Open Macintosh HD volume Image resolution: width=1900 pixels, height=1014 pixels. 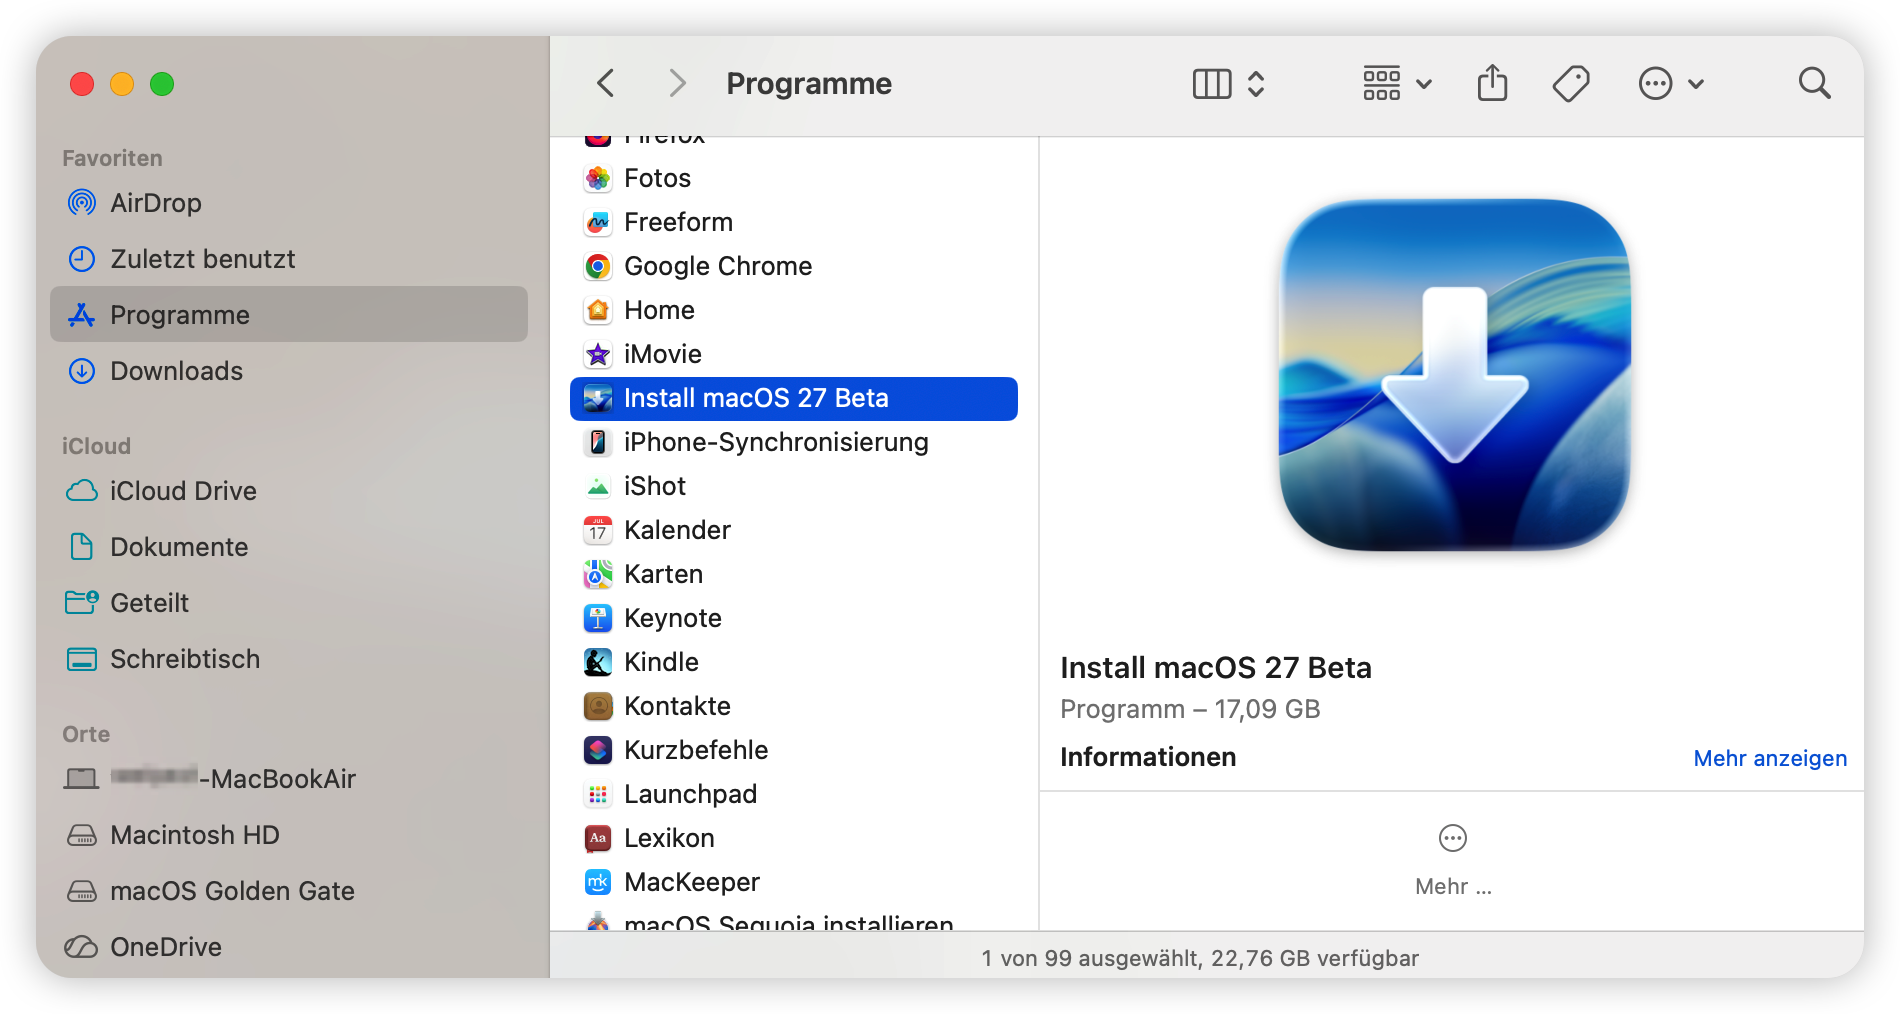coord(289,835)
